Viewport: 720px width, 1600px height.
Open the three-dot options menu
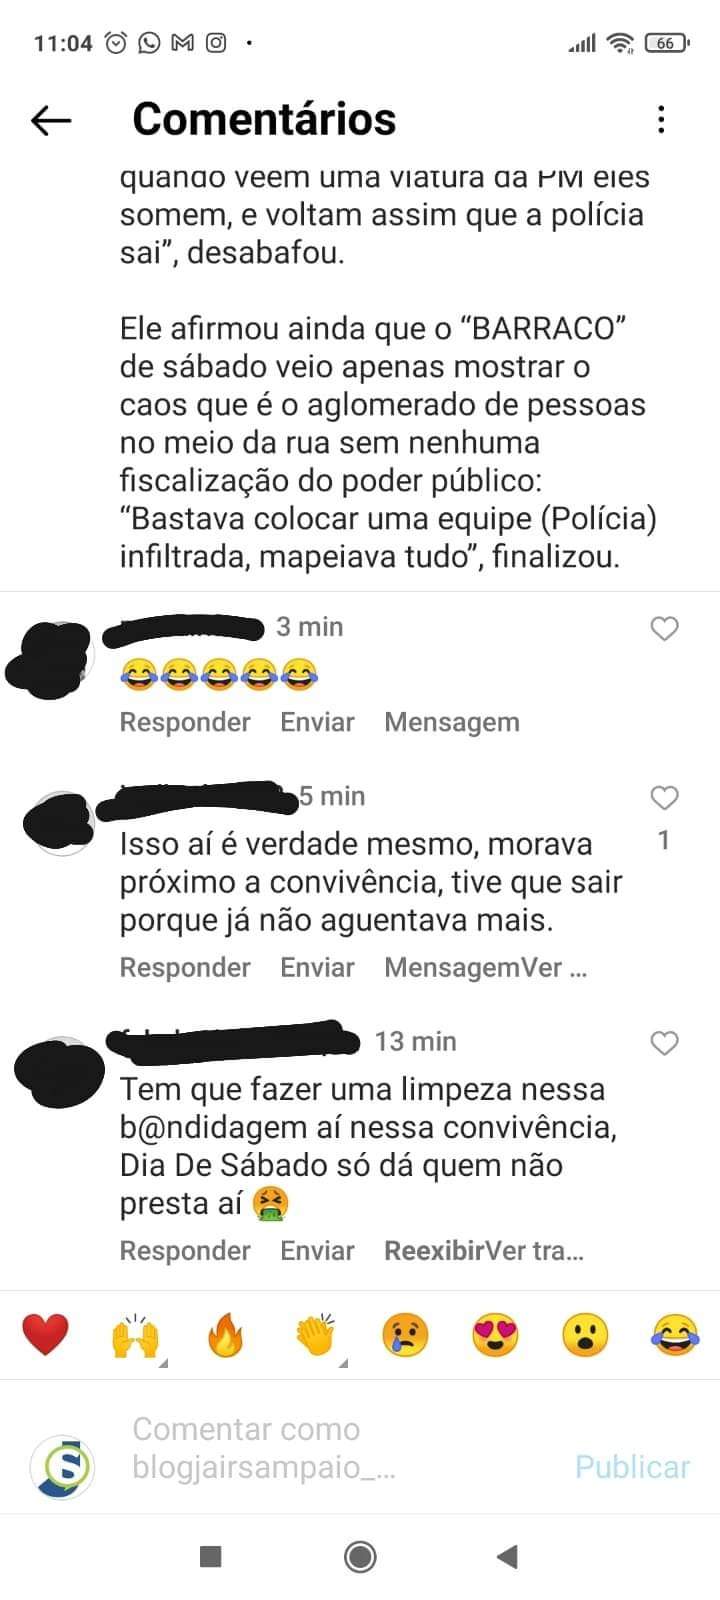click(x=661, y=119)
